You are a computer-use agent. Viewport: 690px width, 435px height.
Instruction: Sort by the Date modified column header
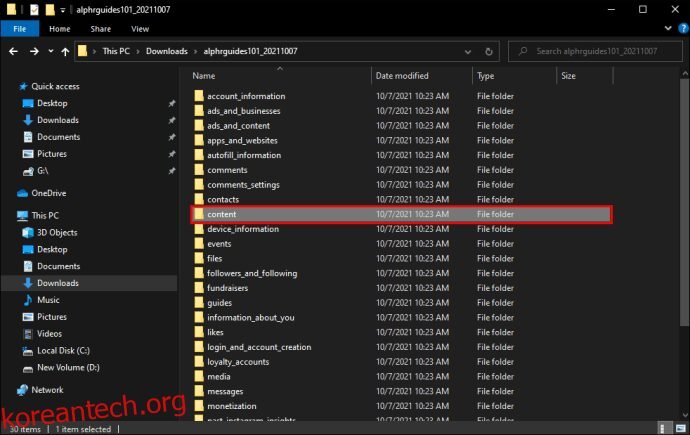[402, 76]
